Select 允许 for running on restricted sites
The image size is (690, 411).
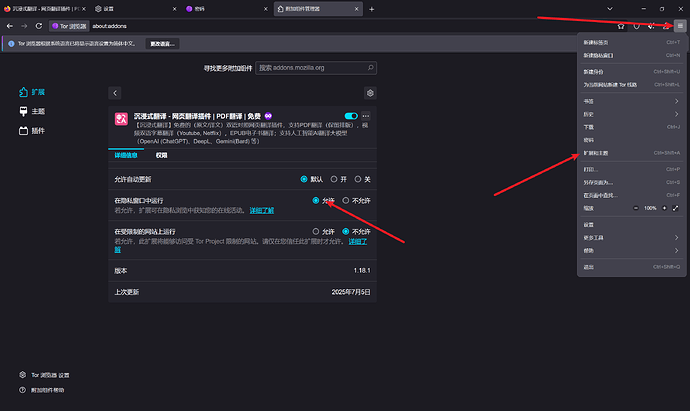pyautogui.click(x=316, y=231)
